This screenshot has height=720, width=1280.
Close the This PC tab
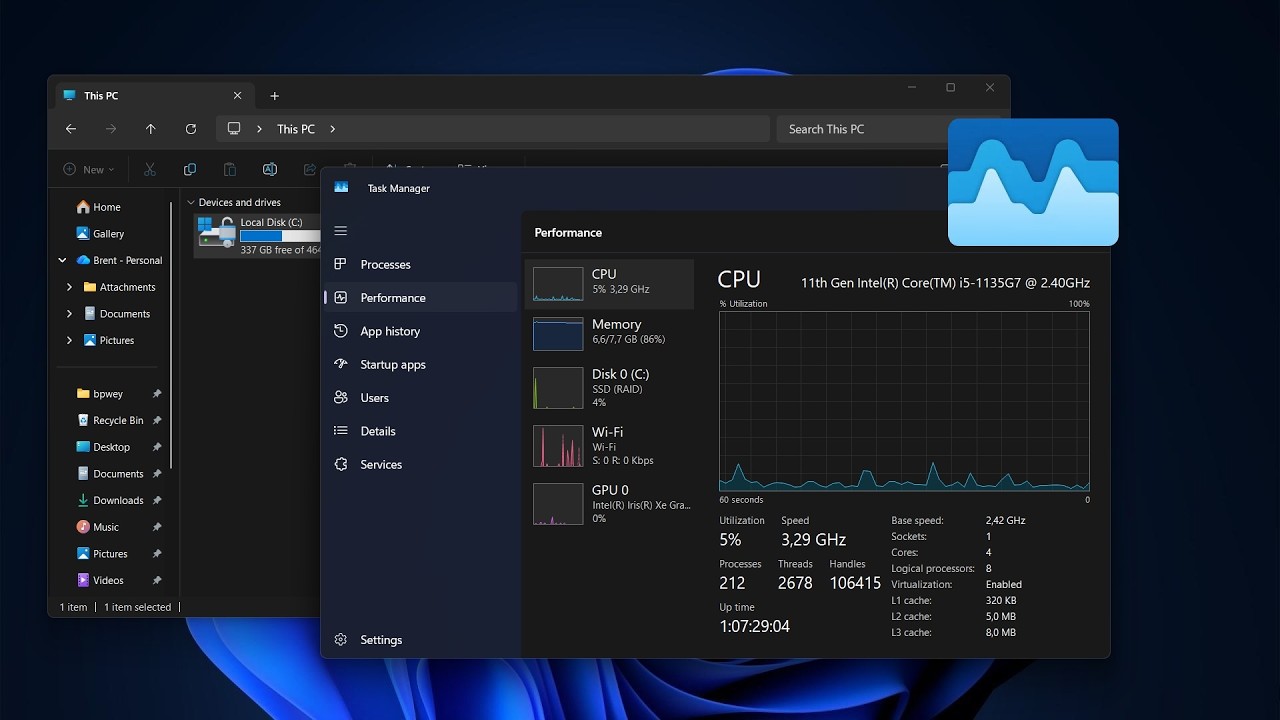pos(237,96)
